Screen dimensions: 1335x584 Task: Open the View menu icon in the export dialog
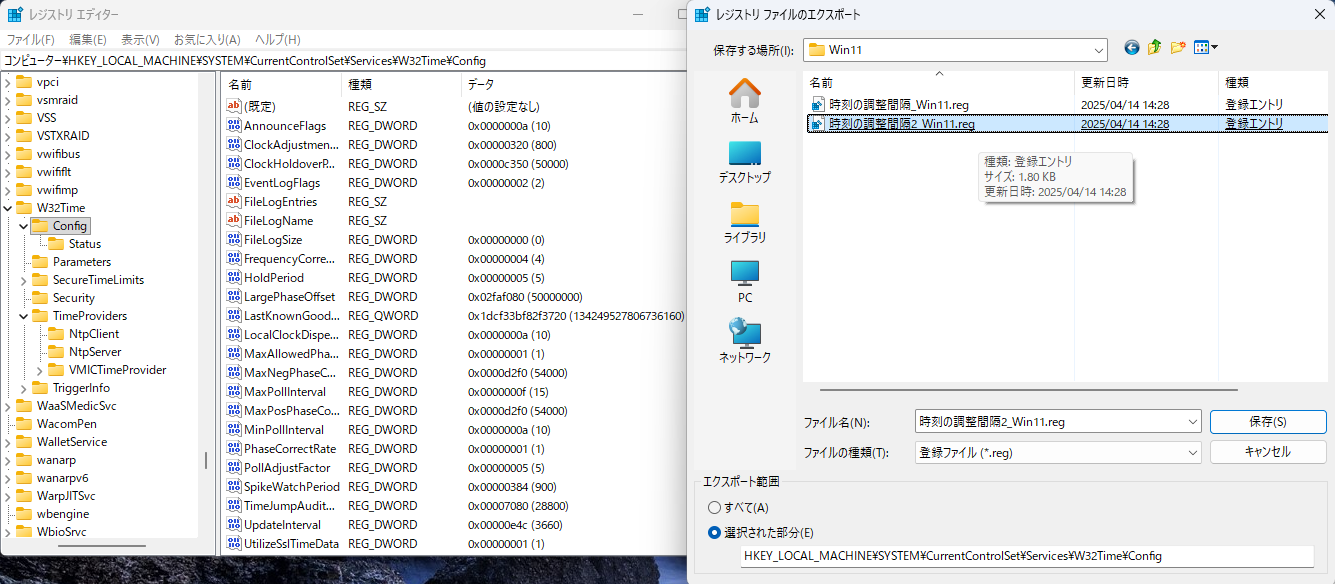pyautogui.click(x=1206, y=48)
